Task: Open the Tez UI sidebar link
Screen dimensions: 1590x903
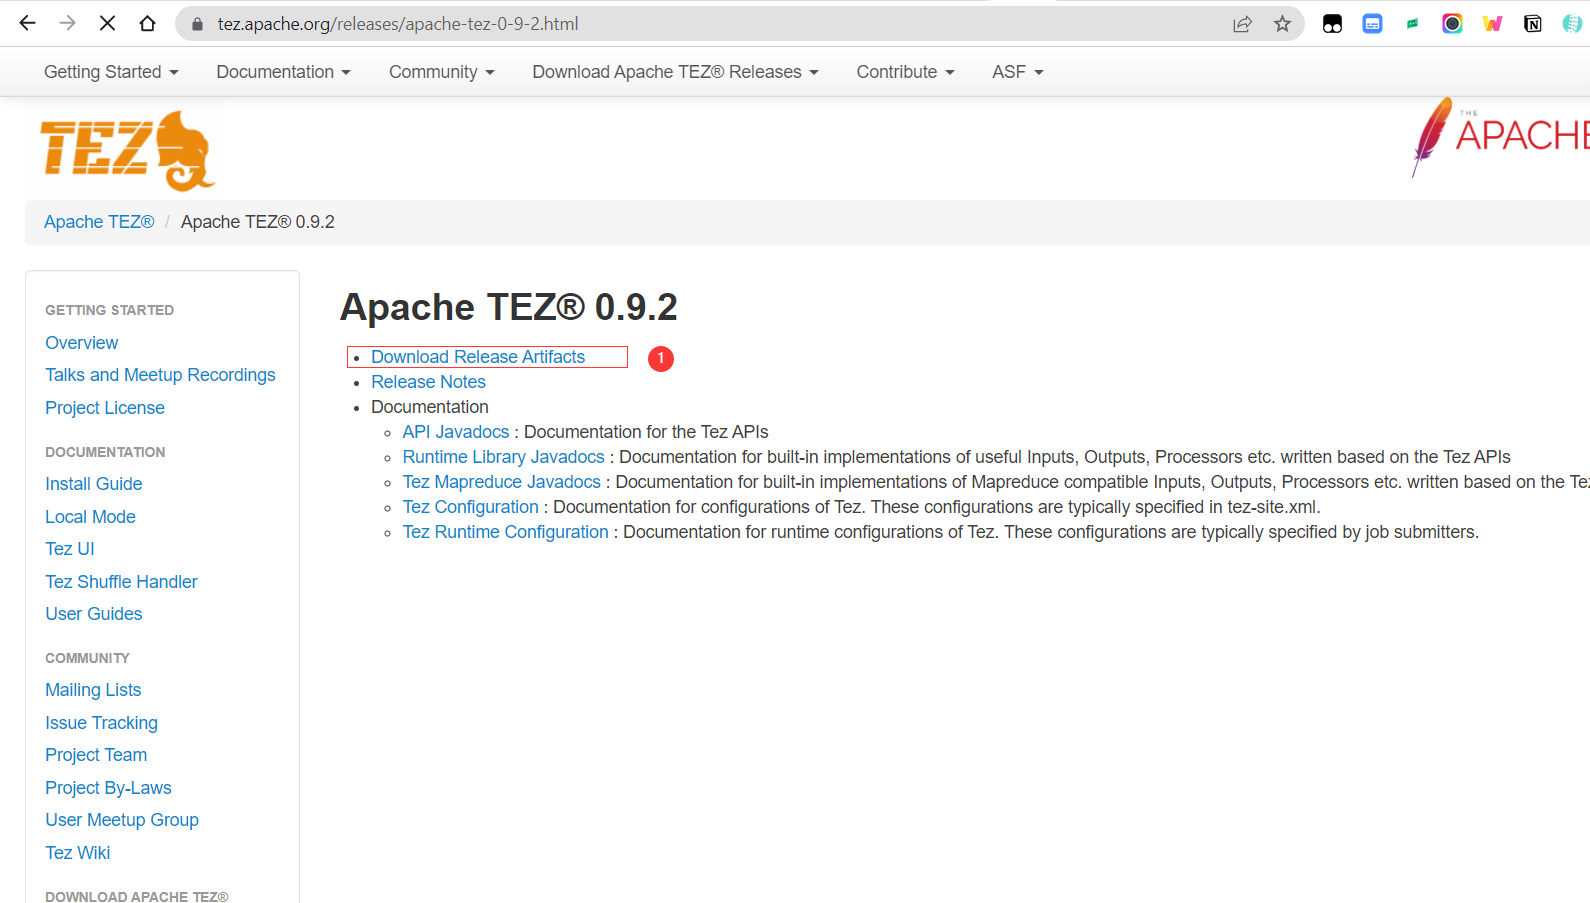Action: click(69, 549)
